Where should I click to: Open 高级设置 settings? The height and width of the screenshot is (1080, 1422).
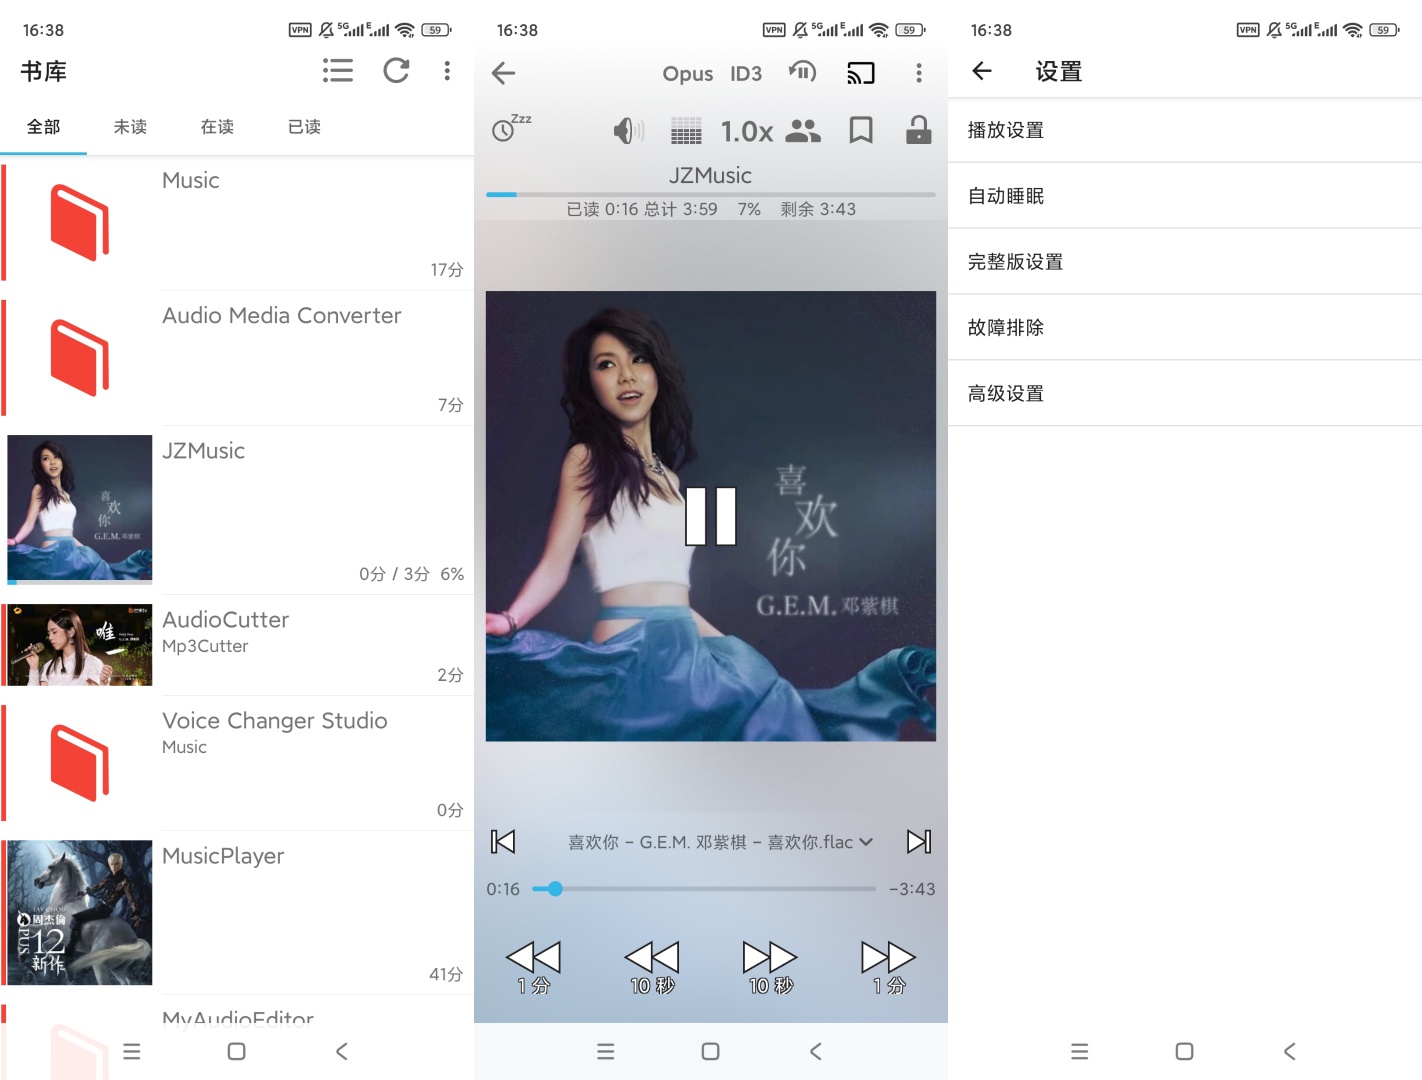(1185, 394)
